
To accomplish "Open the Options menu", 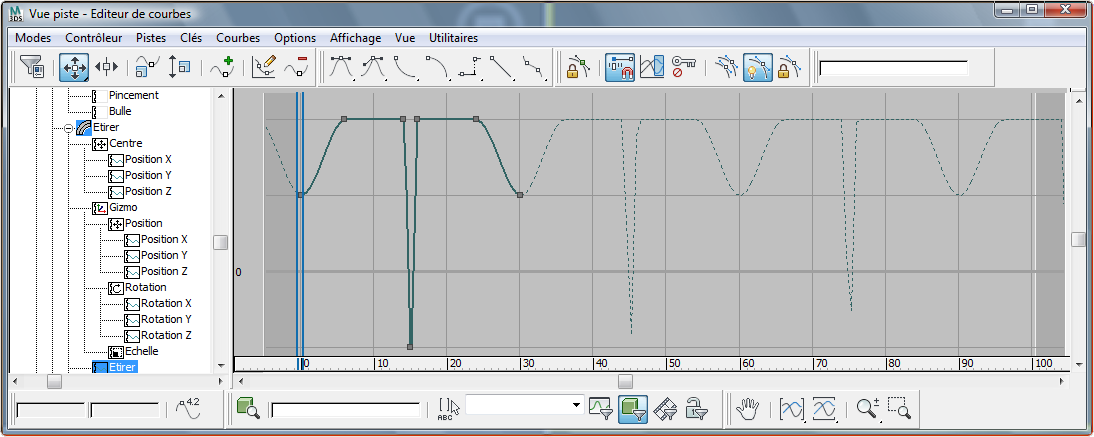I will click(x=295, y=38).
